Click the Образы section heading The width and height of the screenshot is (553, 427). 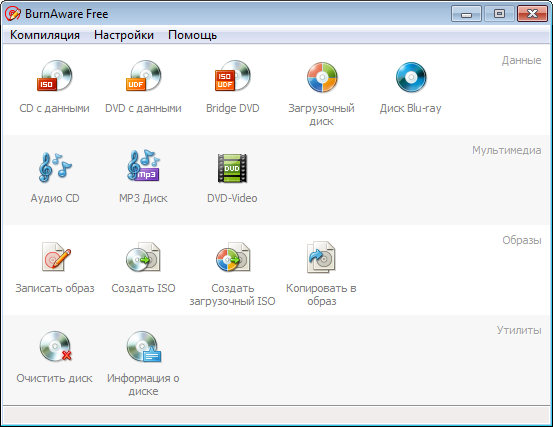tap(522, 240)
